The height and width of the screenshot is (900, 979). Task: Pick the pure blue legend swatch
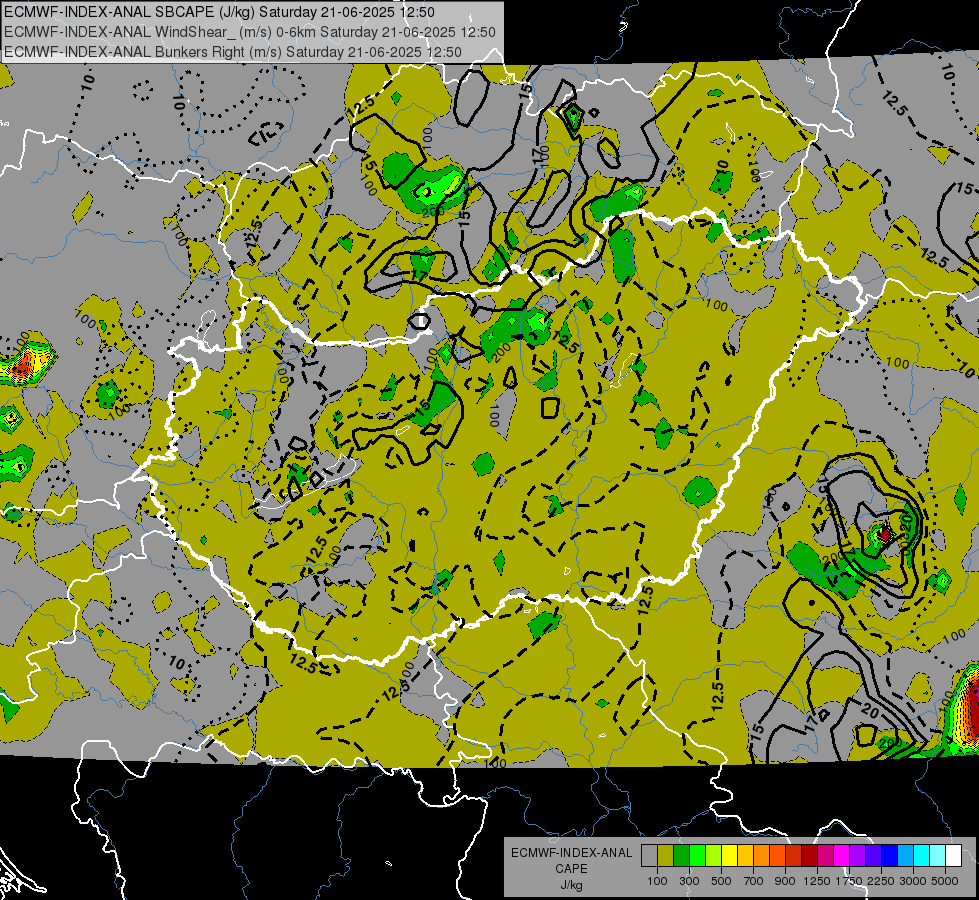point(890,856)
